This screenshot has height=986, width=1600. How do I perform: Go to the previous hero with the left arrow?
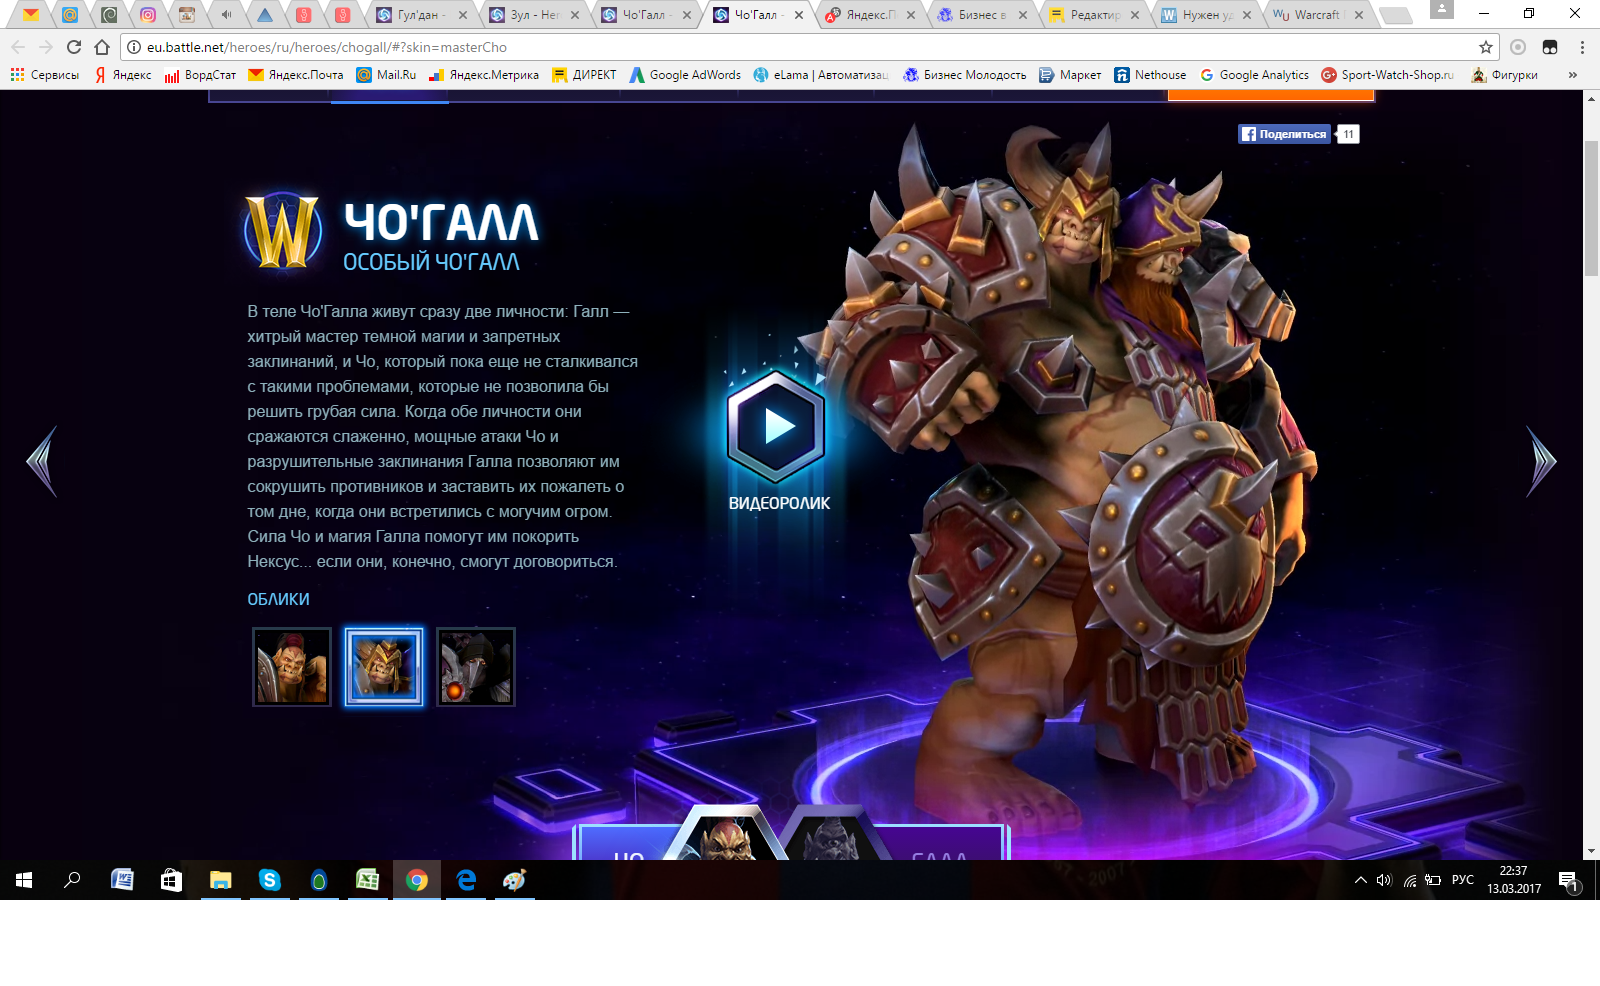[x=42, y=461]
